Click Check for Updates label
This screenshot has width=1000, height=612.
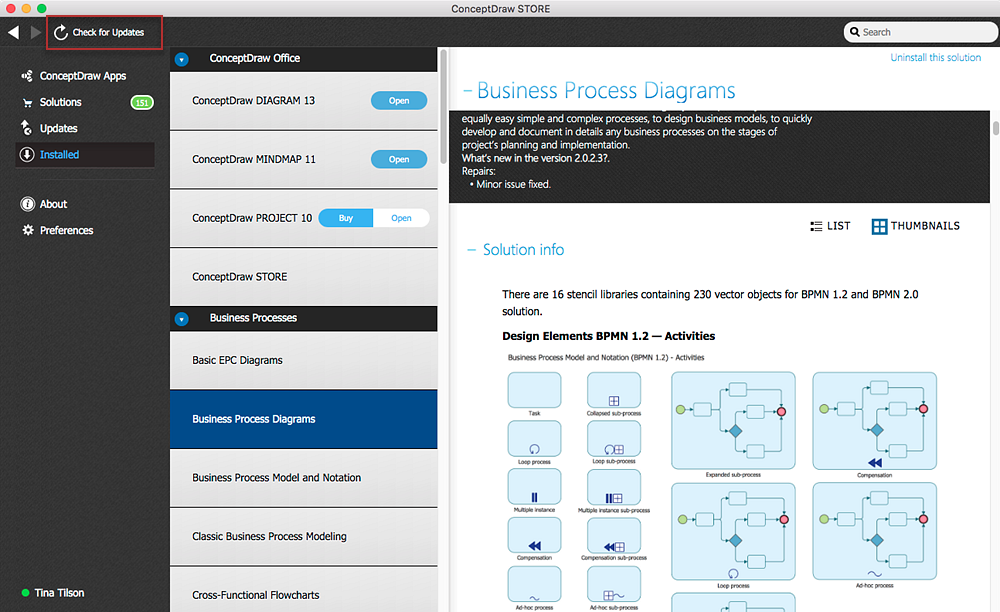tap(108, 33)
